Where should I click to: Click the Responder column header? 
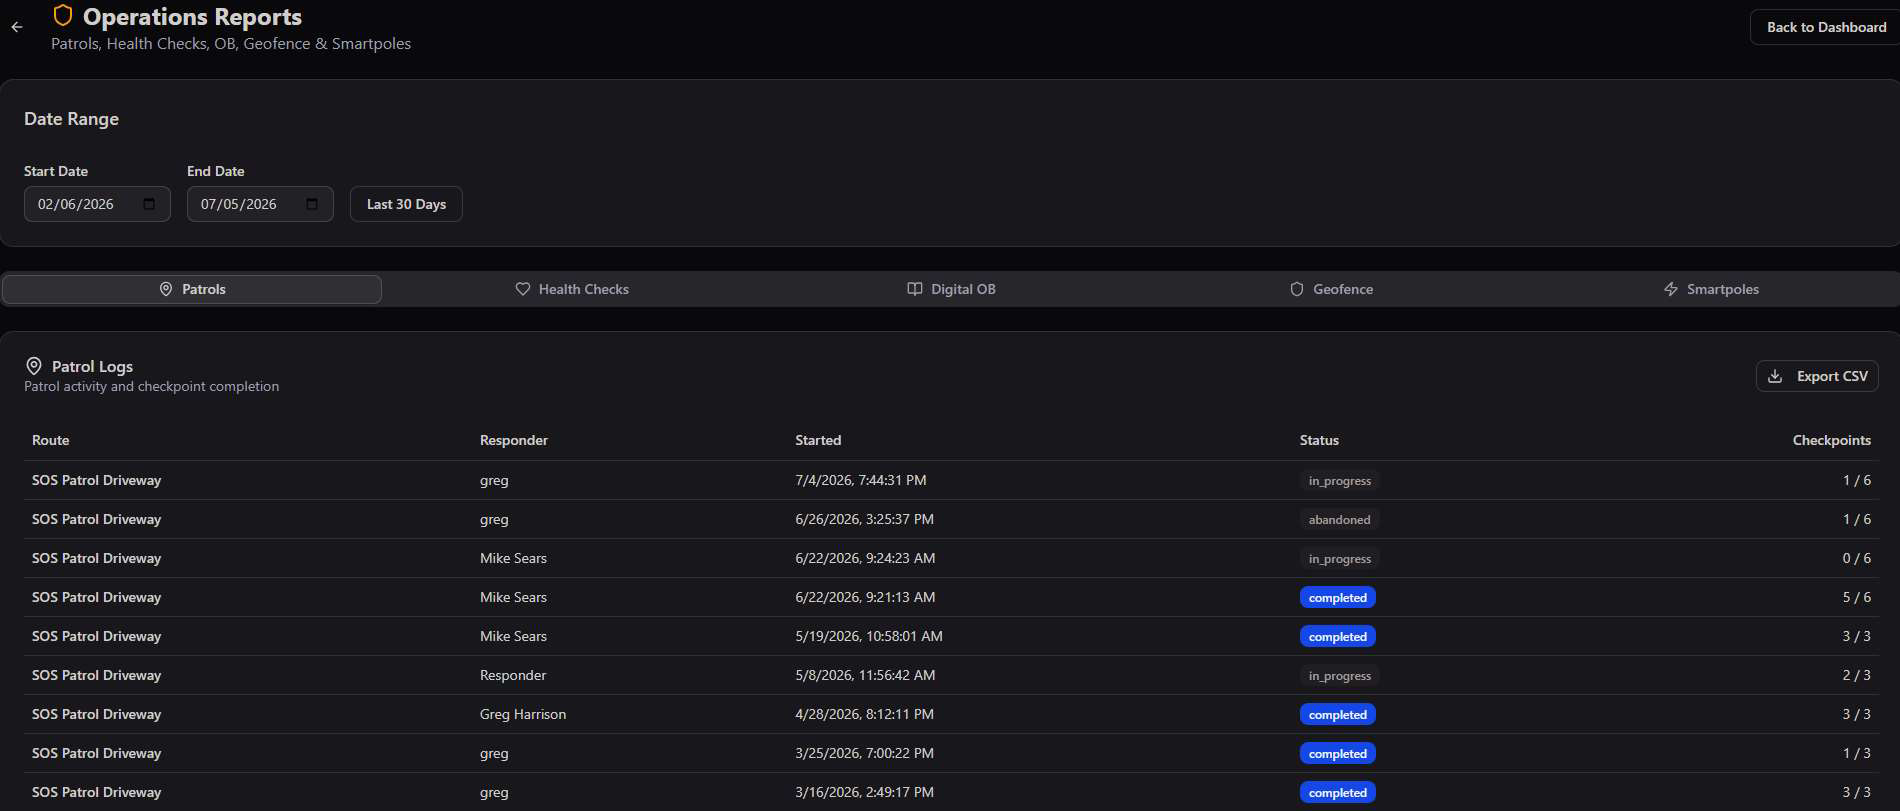514,440
